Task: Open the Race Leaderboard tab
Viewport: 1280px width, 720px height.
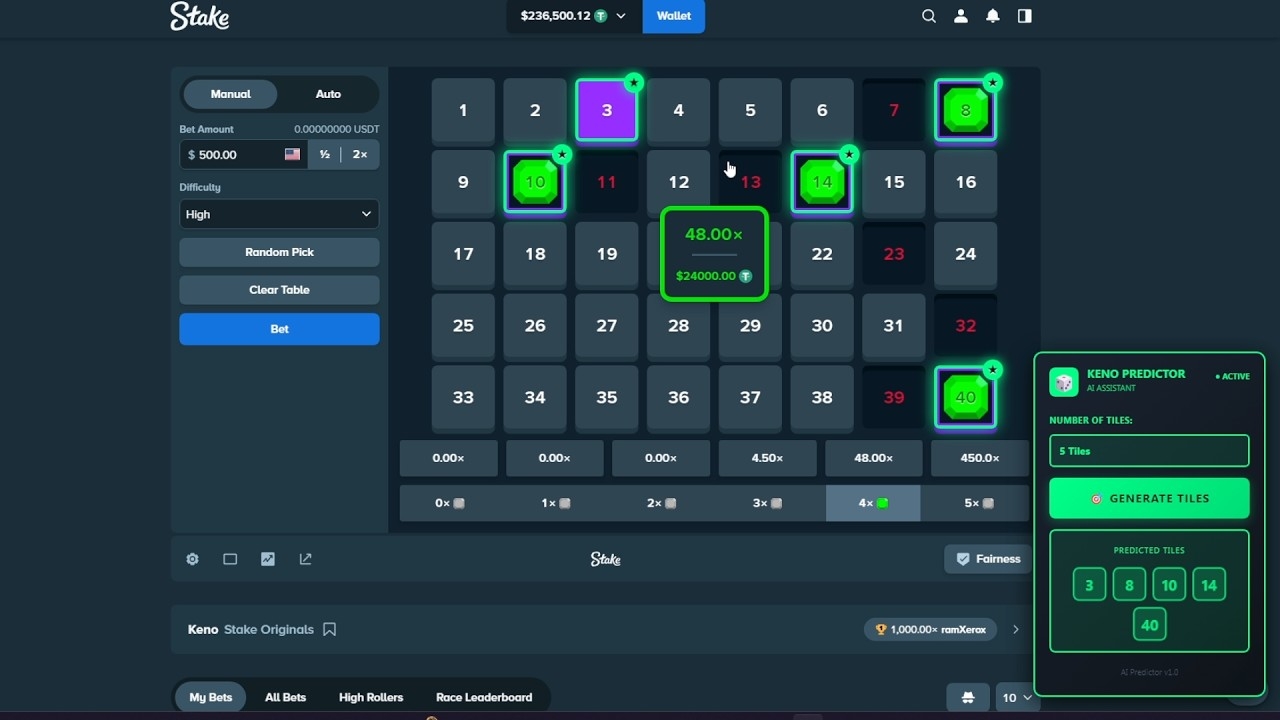Action: click(x=484, y=697)
